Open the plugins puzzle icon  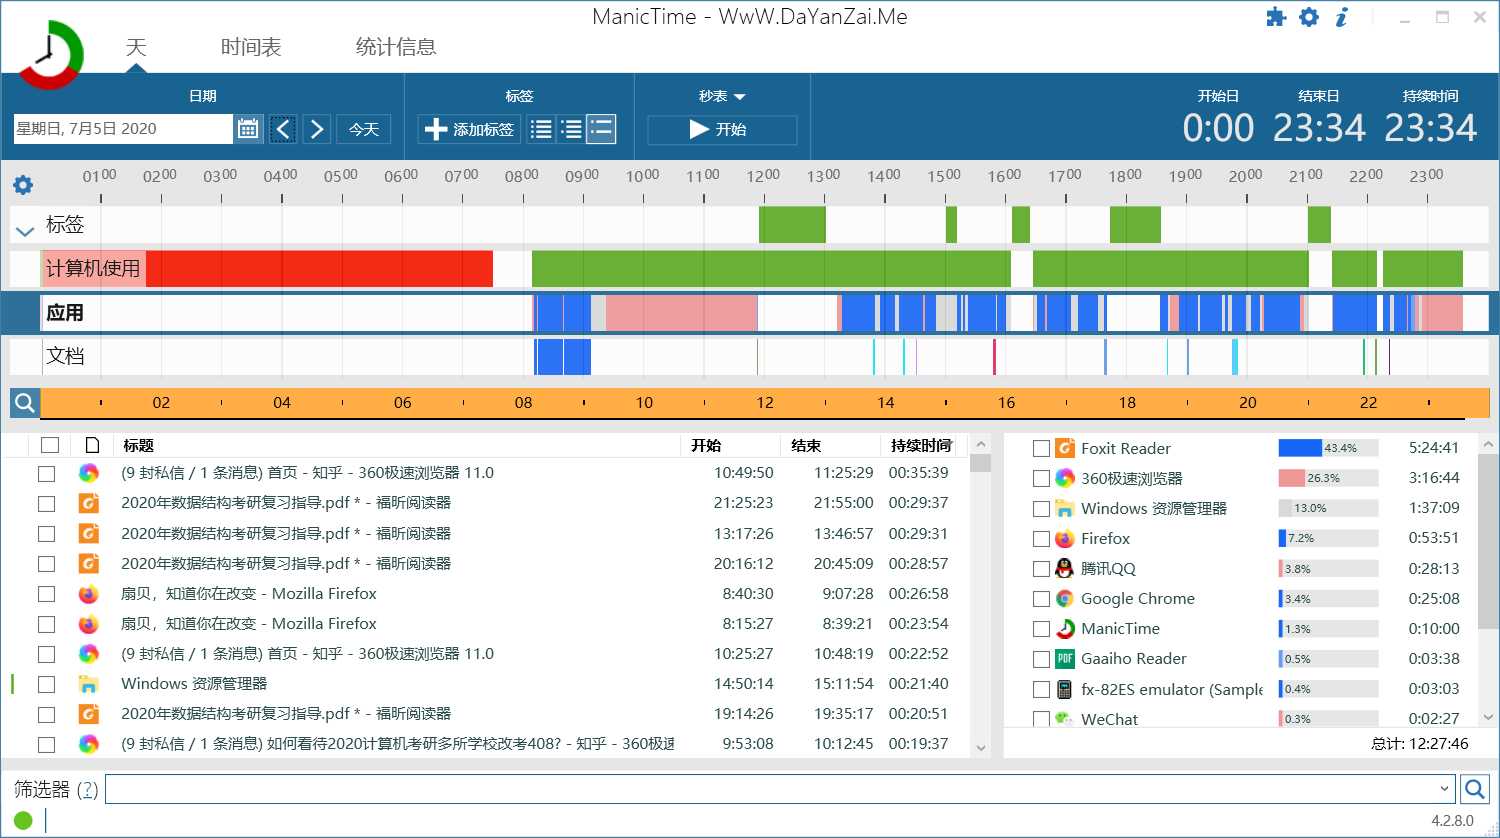coord(1276,17)
